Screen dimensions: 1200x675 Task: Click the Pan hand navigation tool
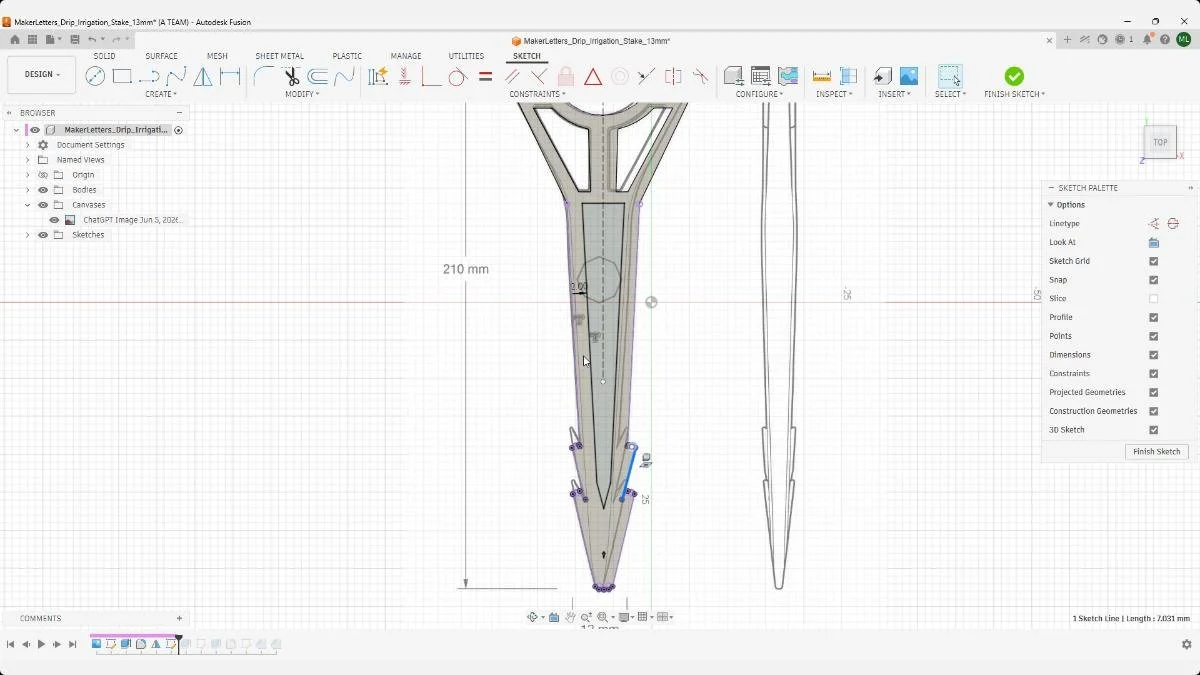point(570,617)
